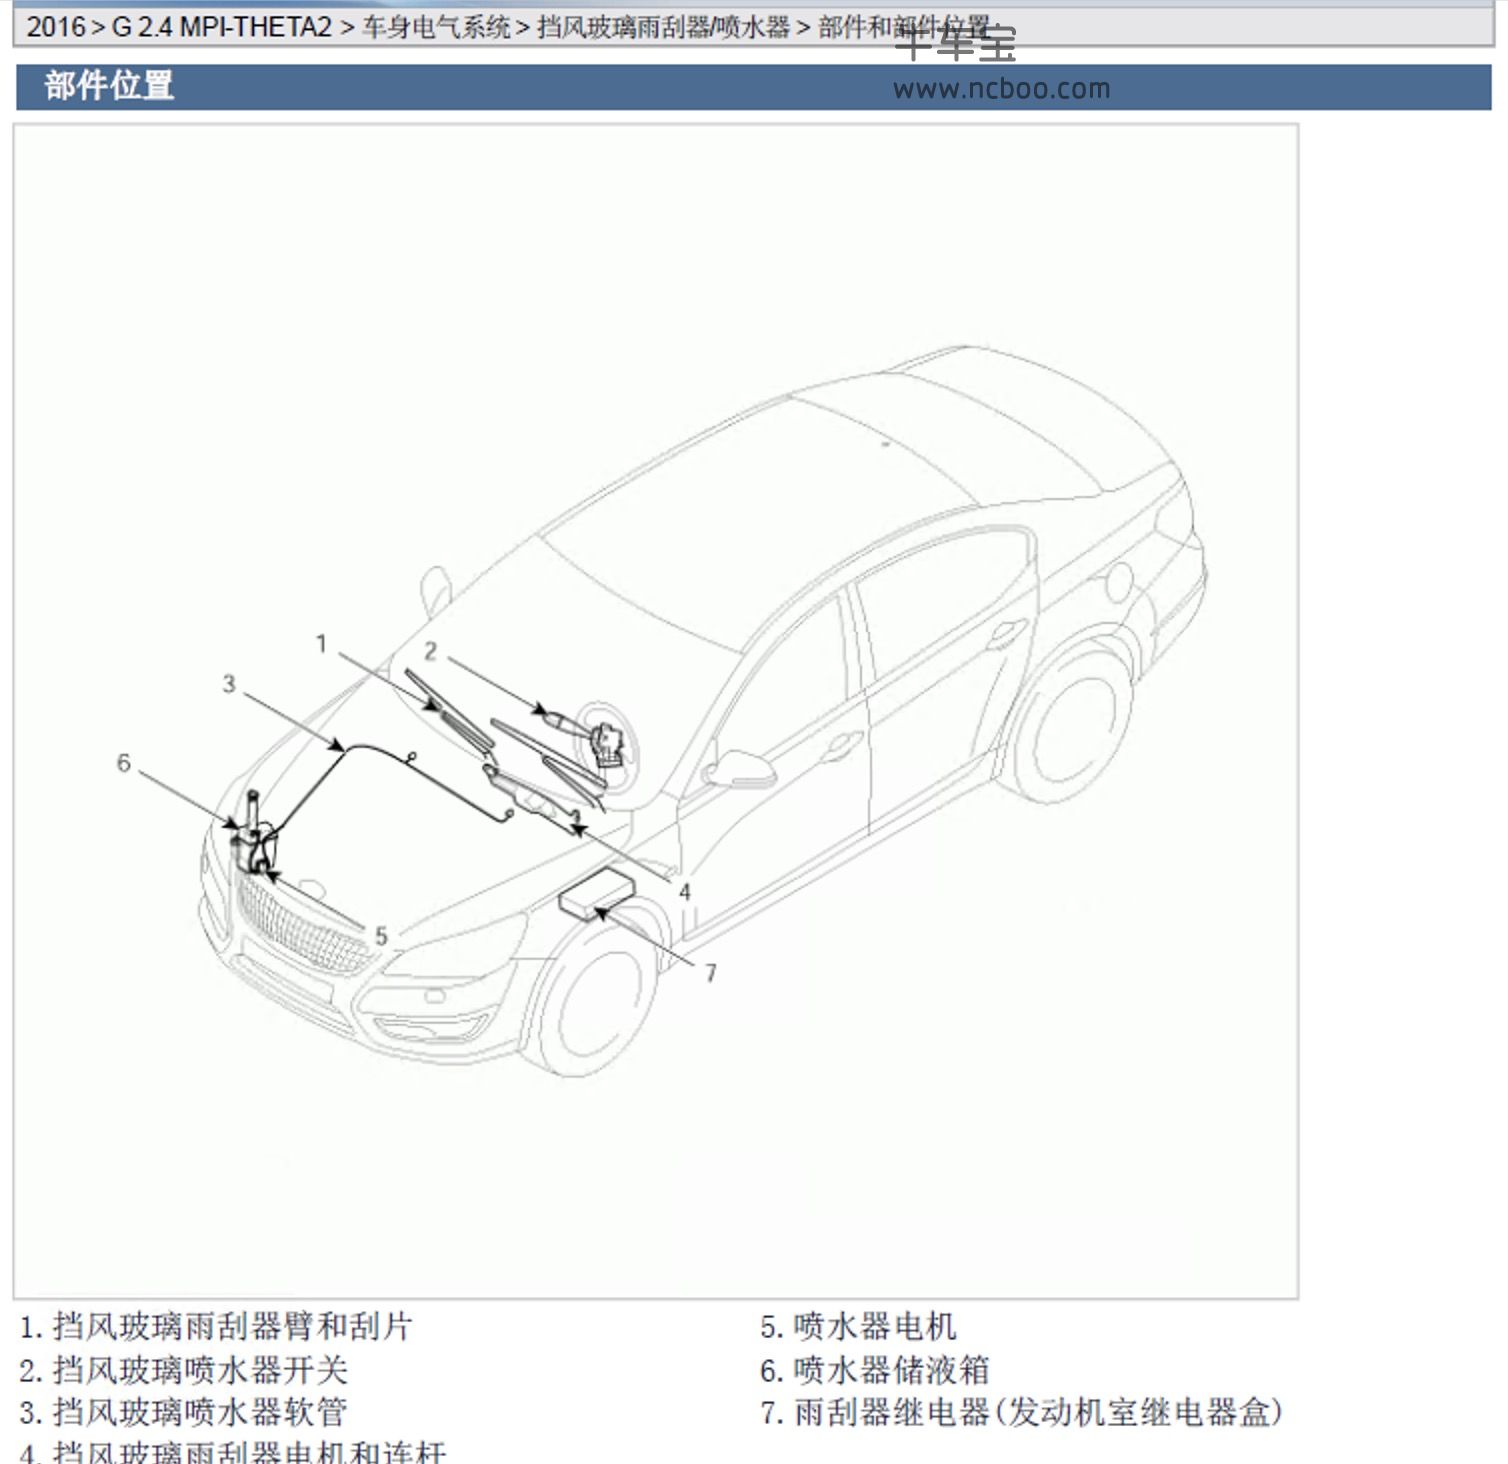Click legend item '5. 喷水器电机'
This screenshot has height=1464, width=1508.
click(858, 1327)
